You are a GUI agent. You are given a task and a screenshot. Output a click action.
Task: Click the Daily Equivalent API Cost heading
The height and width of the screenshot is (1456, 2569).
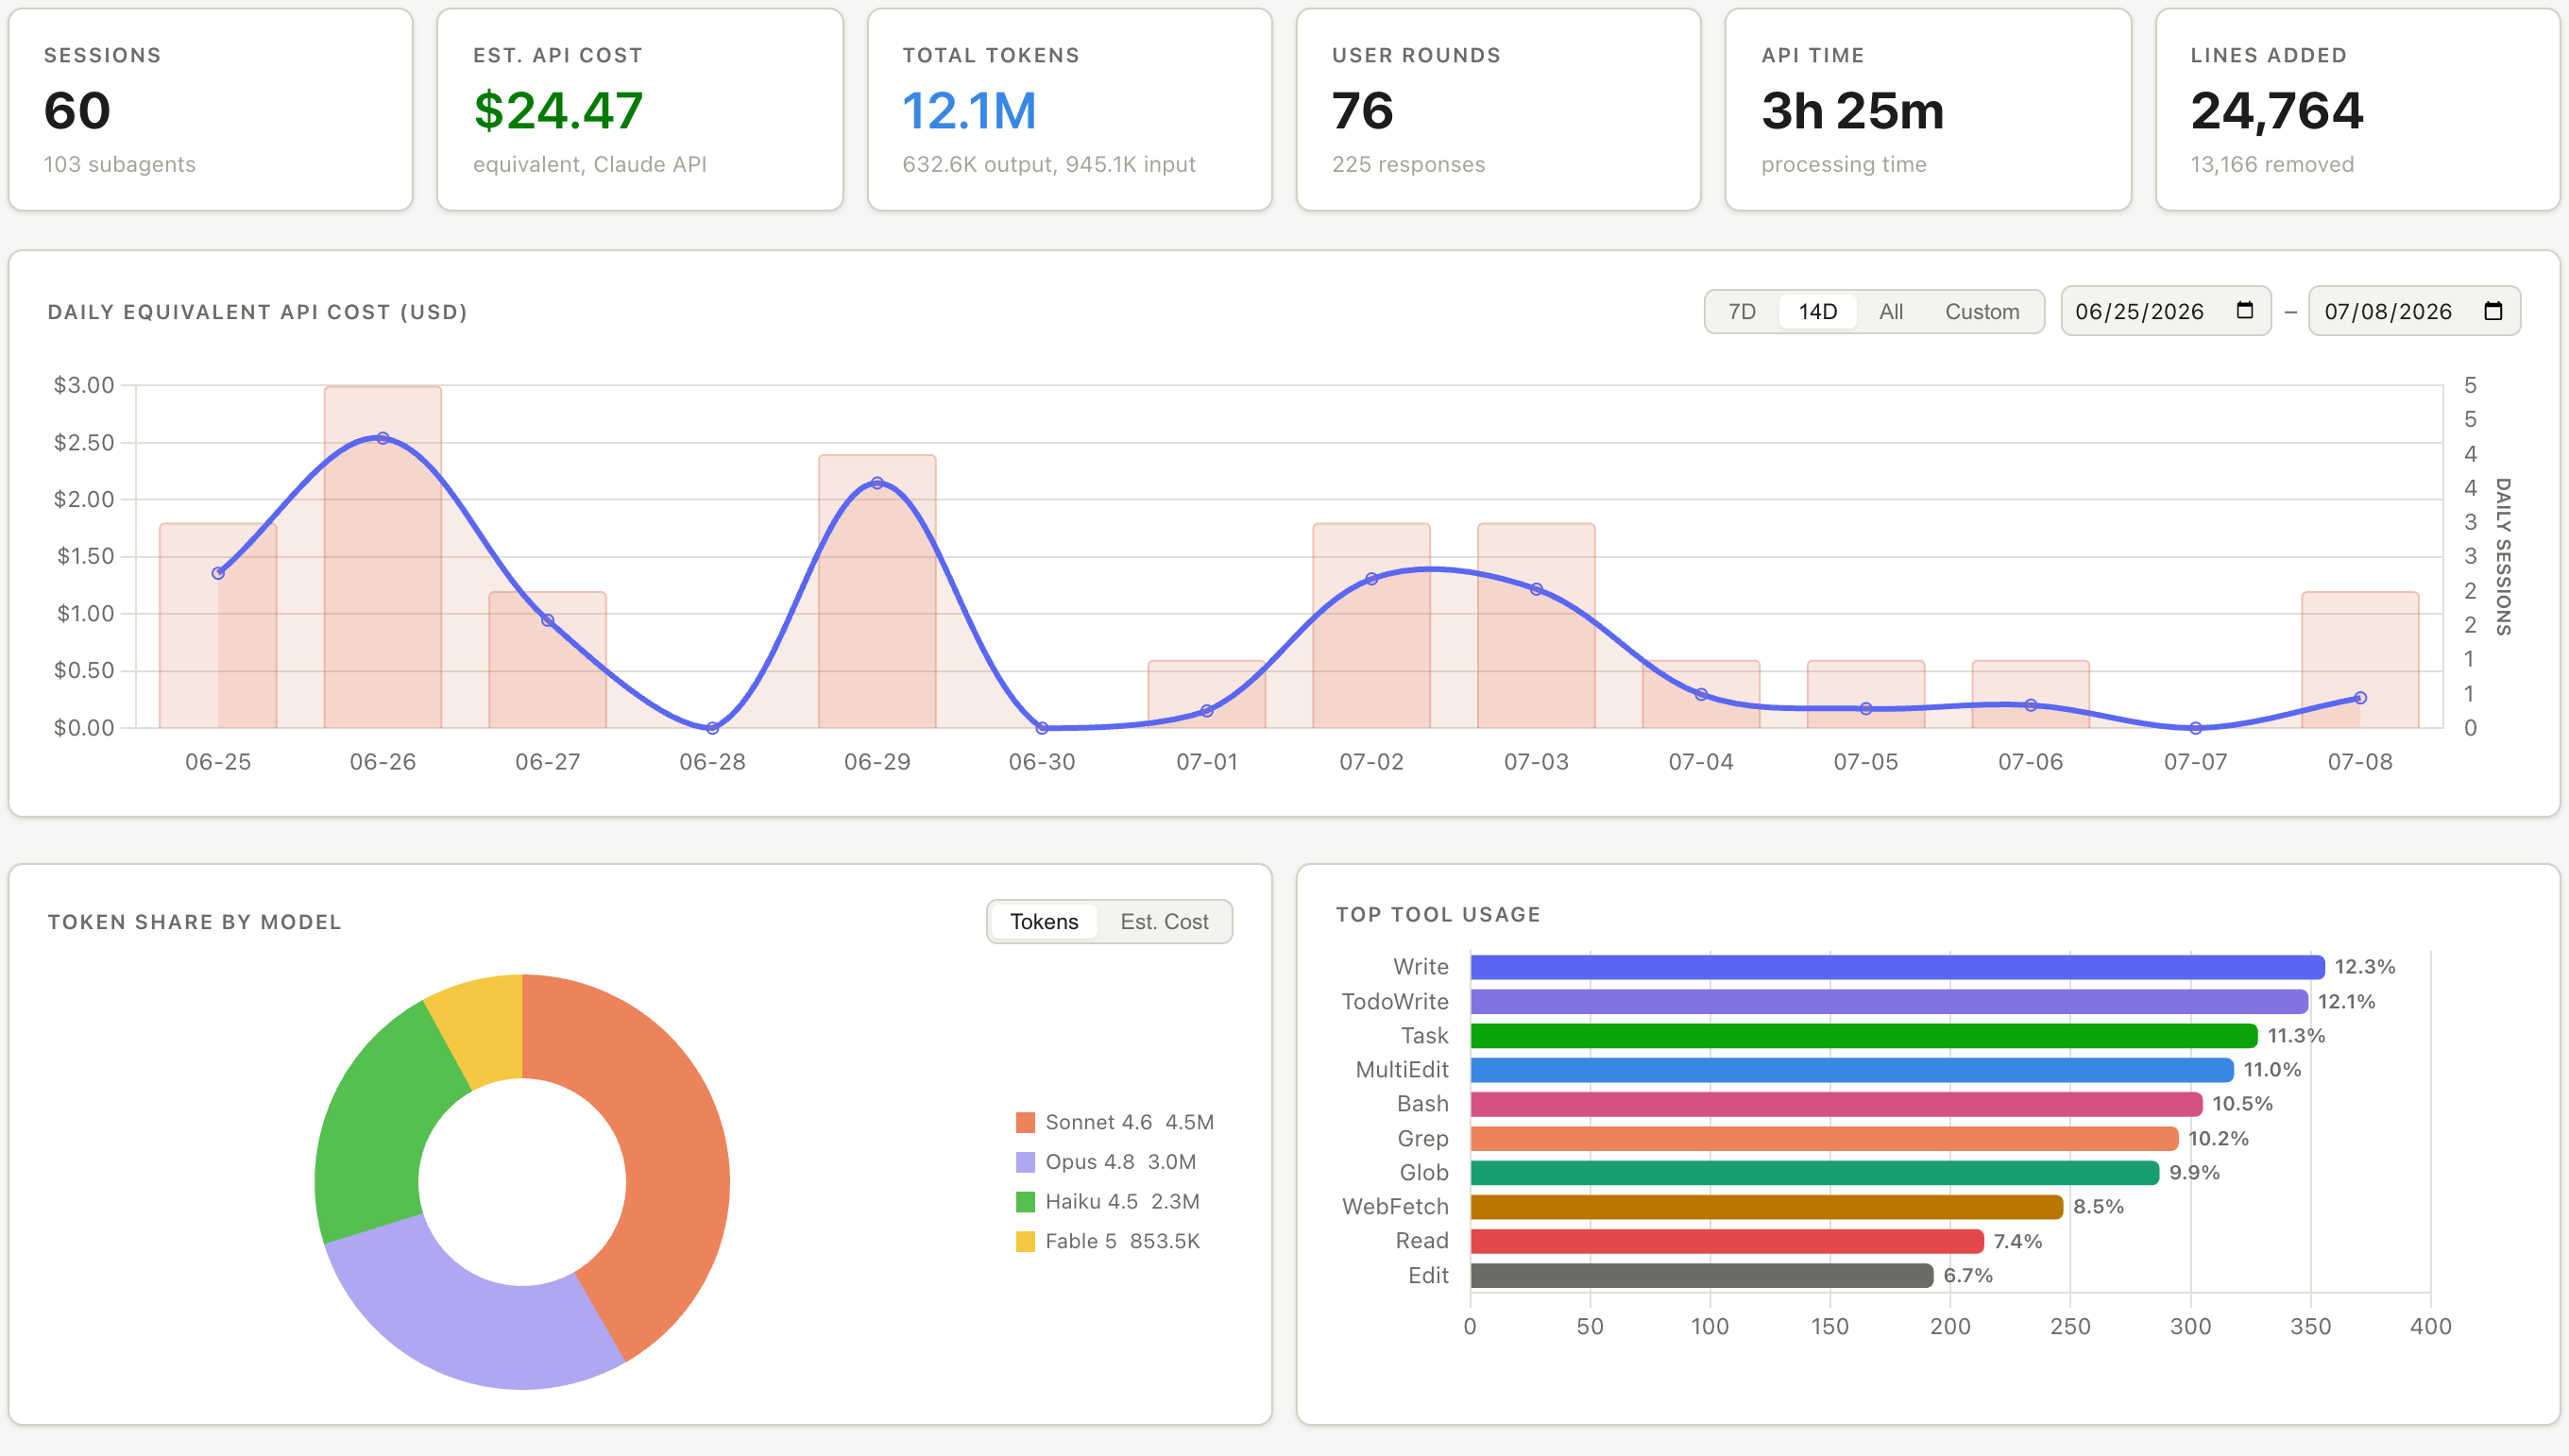[x=257, y=312]
